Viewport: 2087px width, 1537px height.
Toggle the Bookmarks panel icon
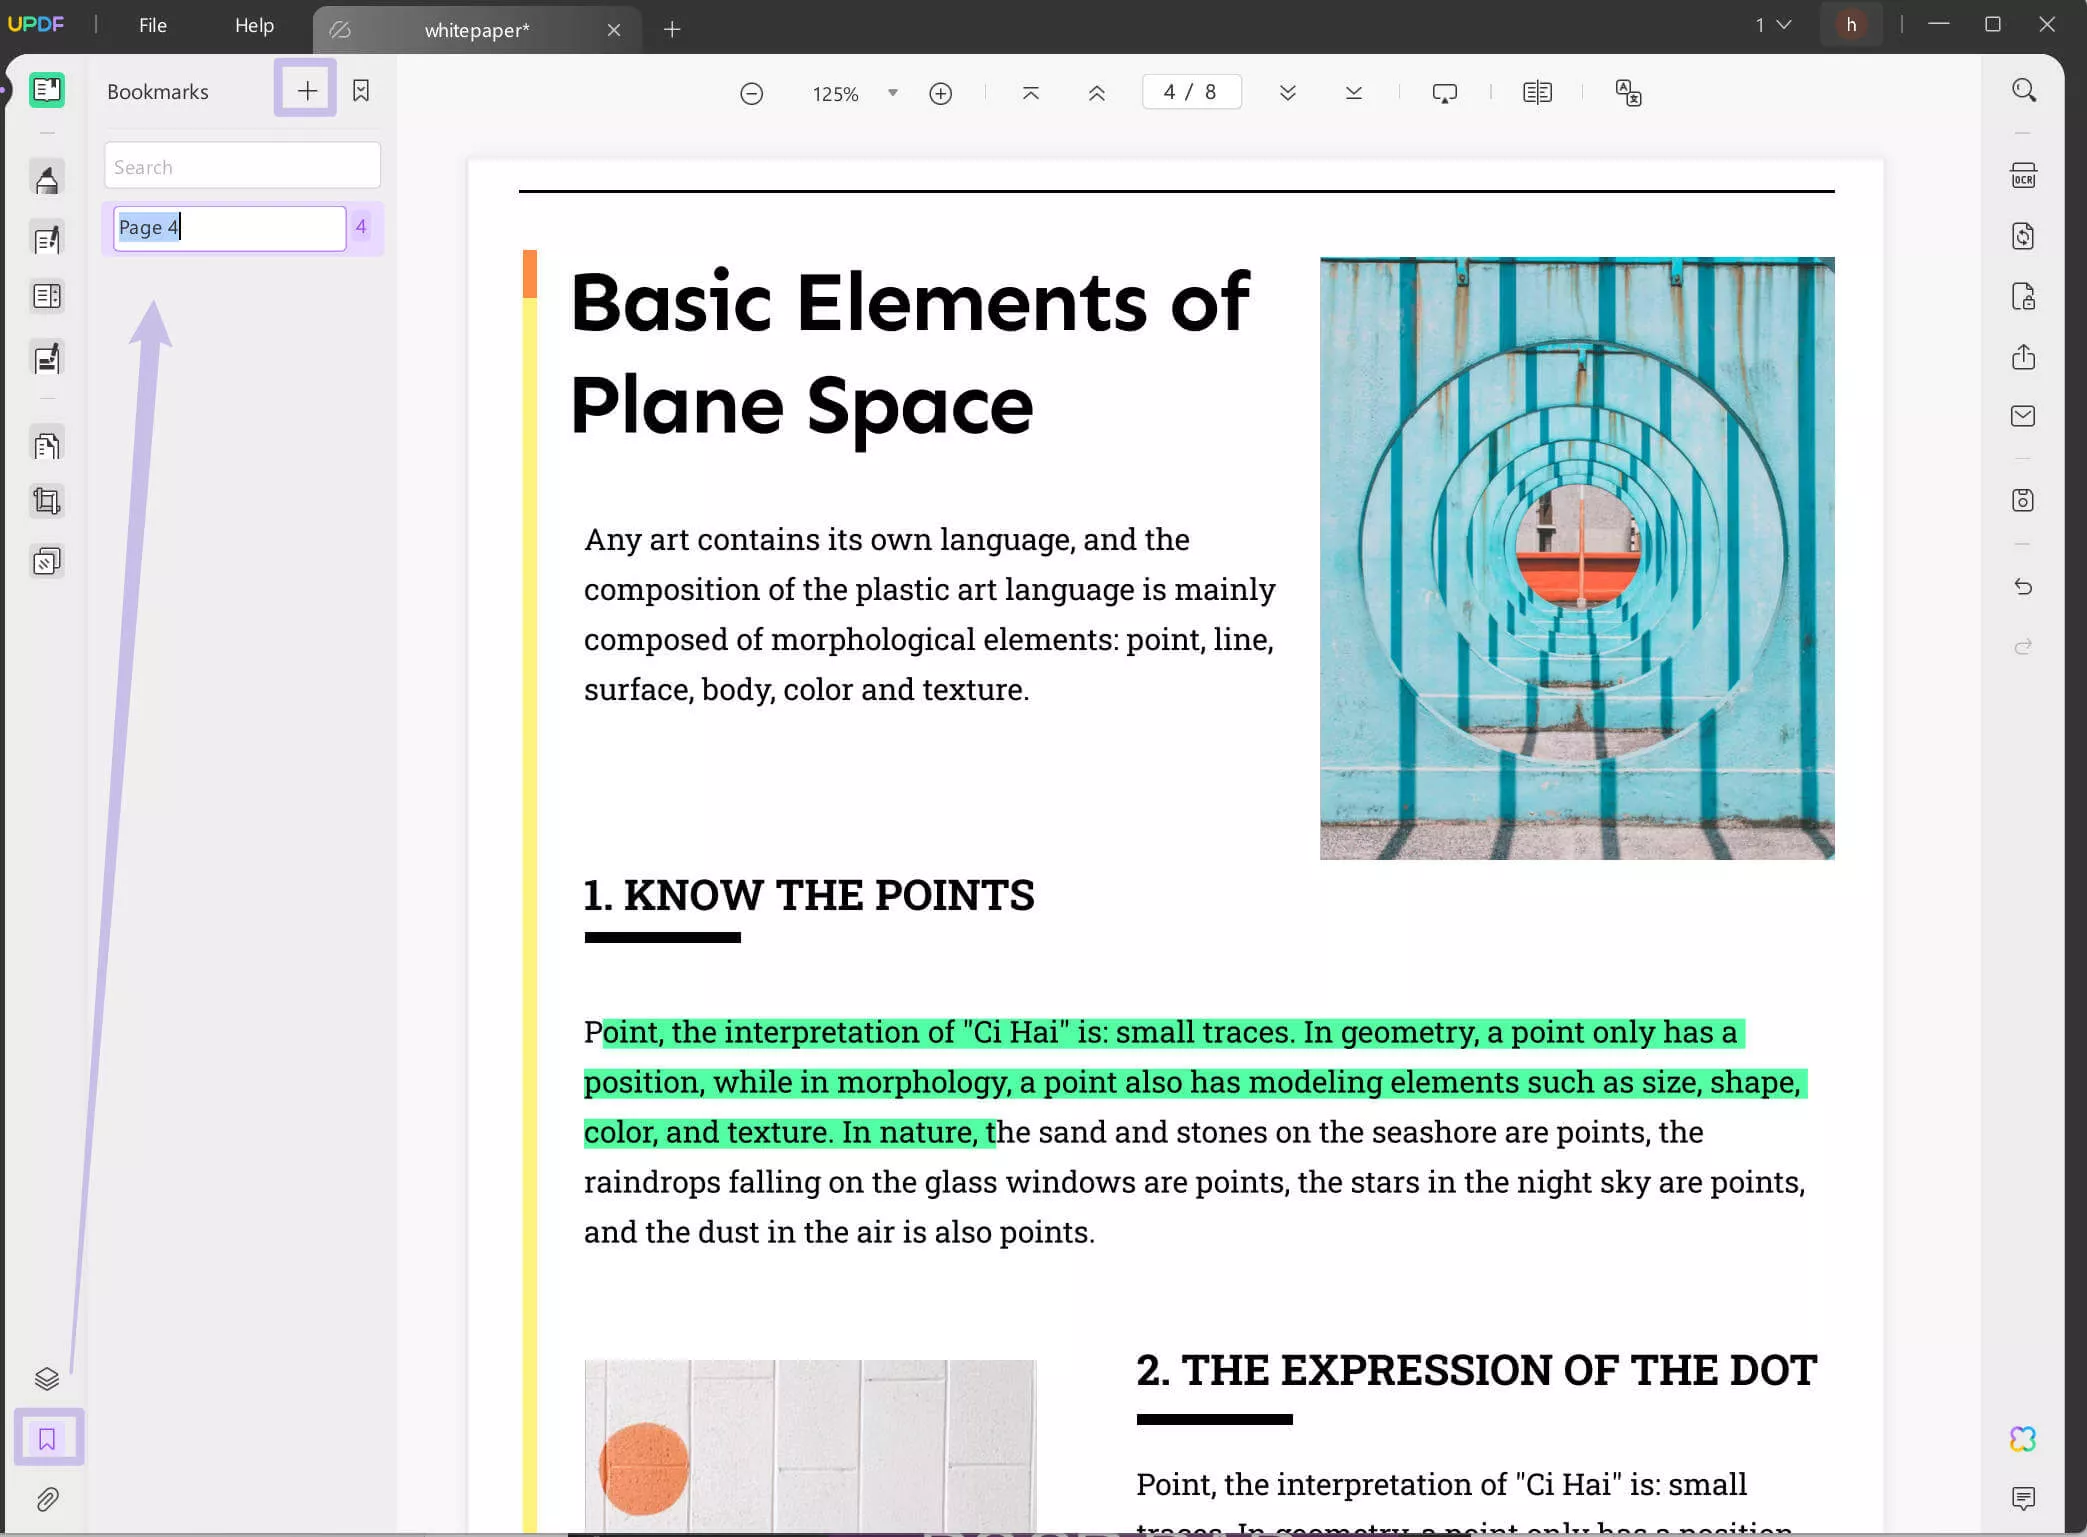tap(47, 1438)
